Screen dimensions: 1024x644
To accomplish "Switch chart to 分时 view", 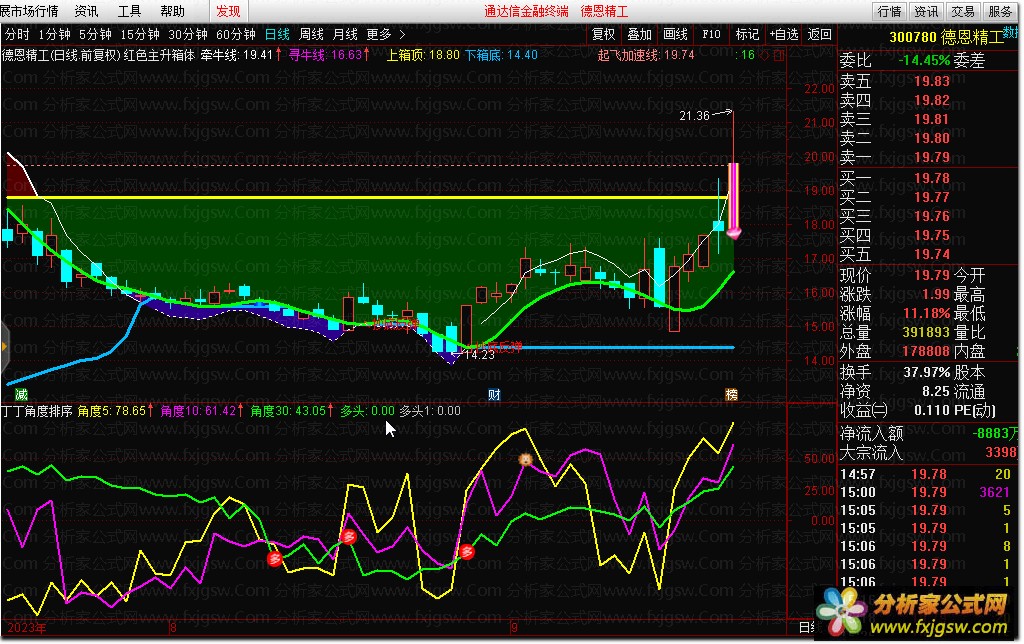I will click(17, 35).
